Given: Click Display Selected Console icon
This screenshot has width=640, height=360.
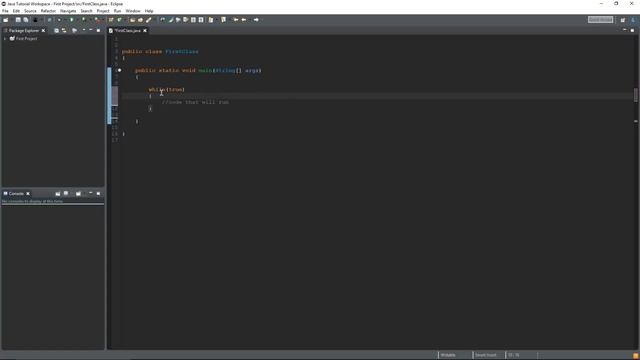Looking at the screenshot, I should click(x=66, y=193).
